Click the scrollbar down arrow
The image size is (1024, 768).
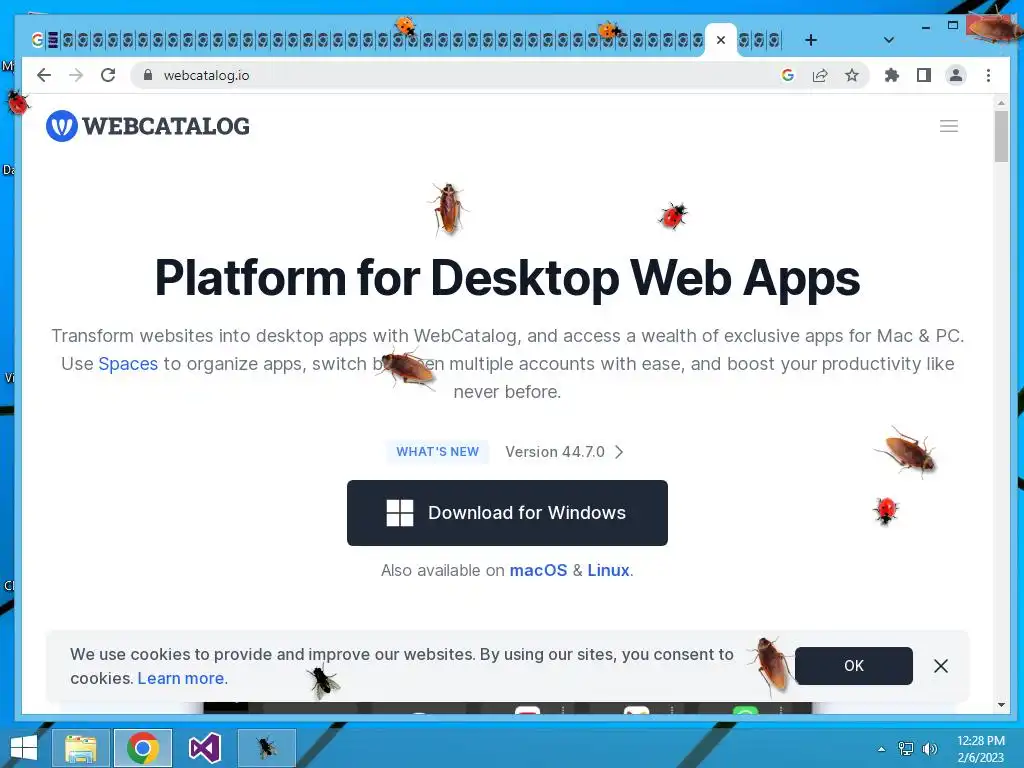1002,705
